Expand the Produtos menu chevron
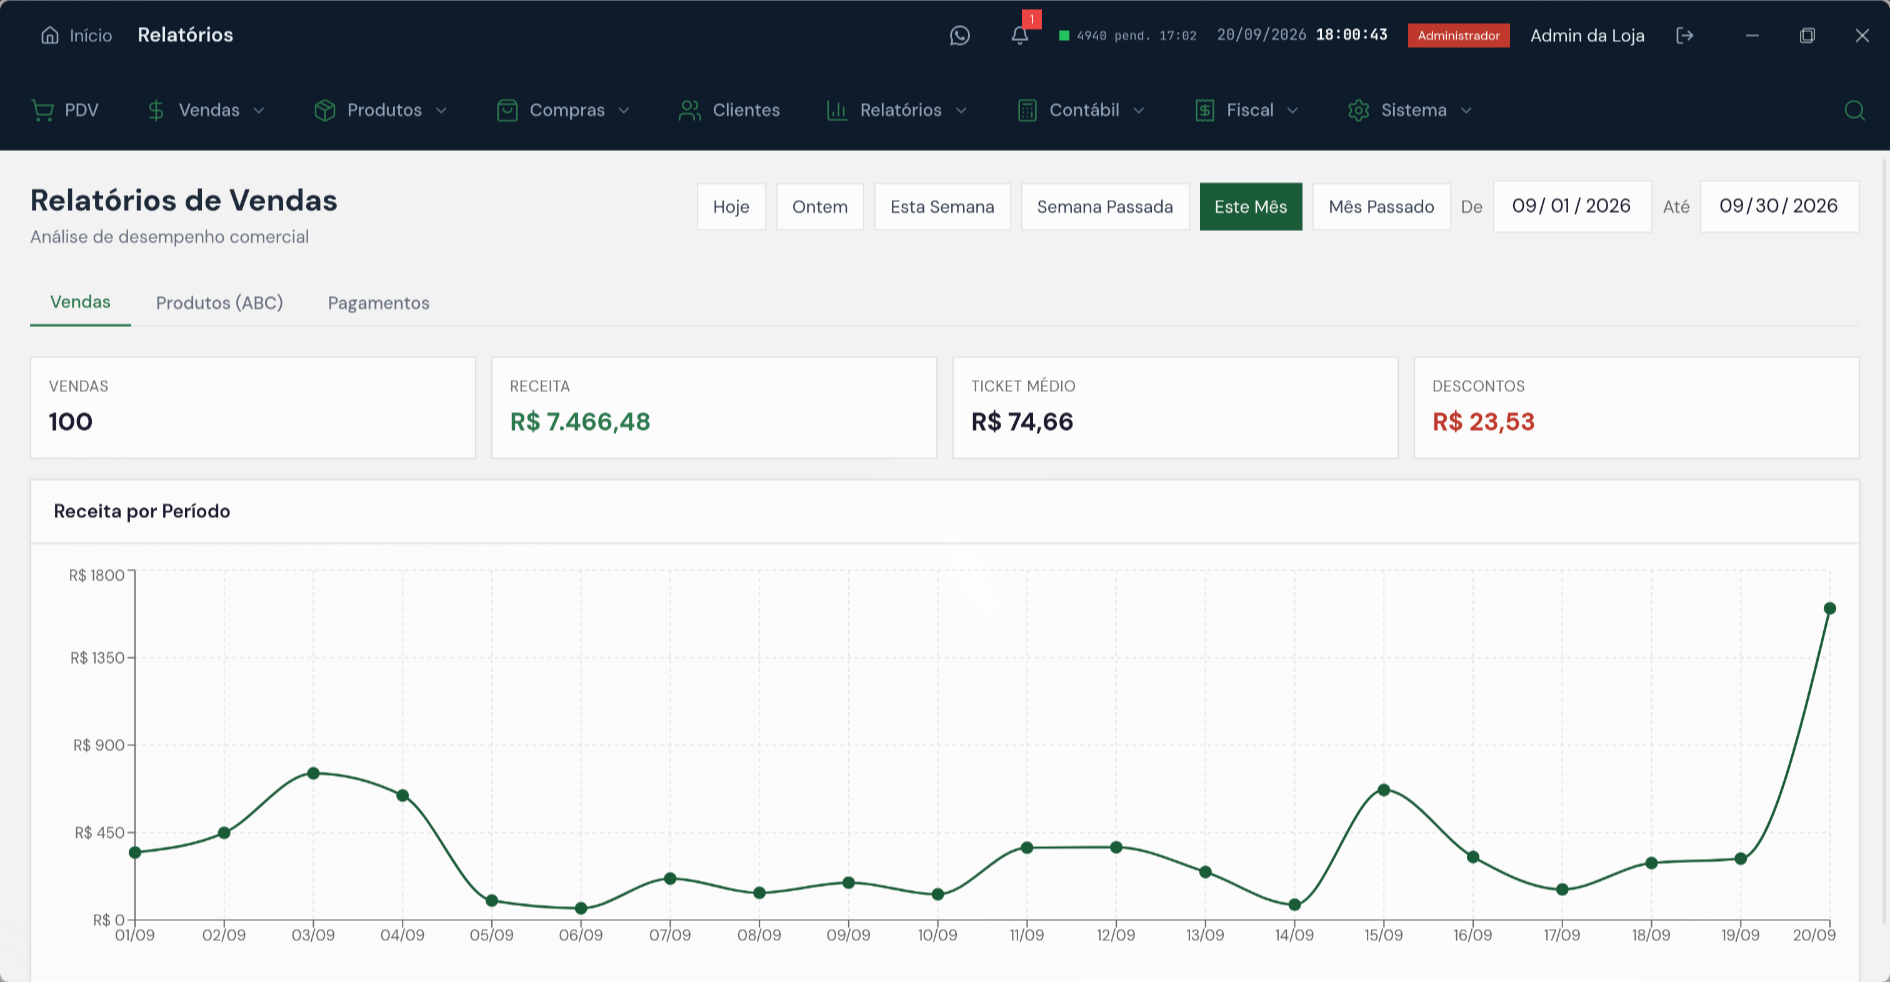Image resolution: width=1890 pixels, height=982 pixels. pyautogui.click(x=441, y=110)
